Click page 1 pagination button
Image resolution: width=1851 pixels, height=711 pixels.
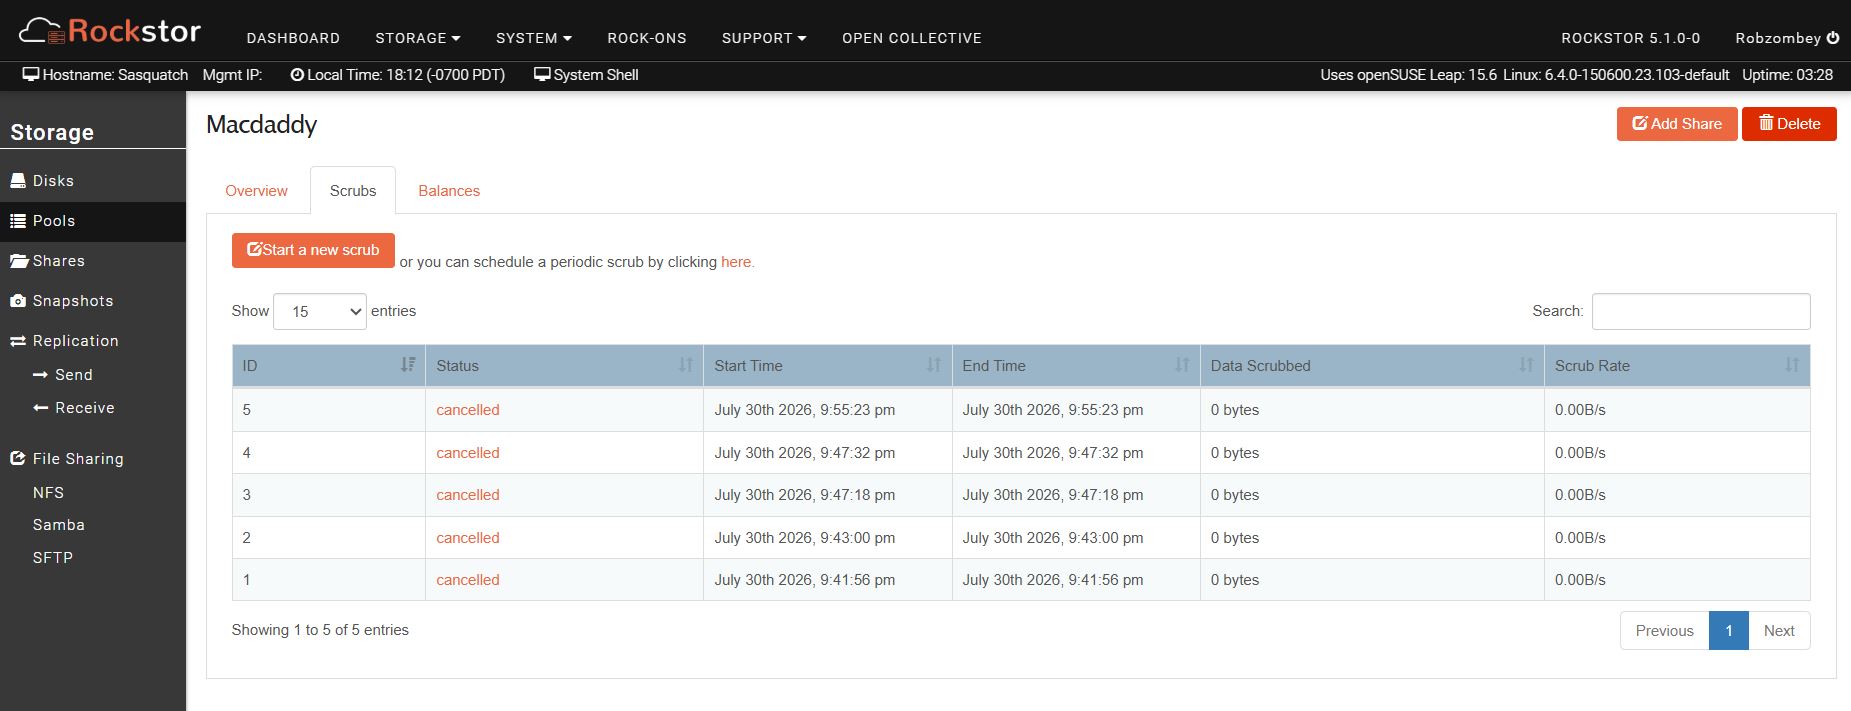(x=1729, y=631)
